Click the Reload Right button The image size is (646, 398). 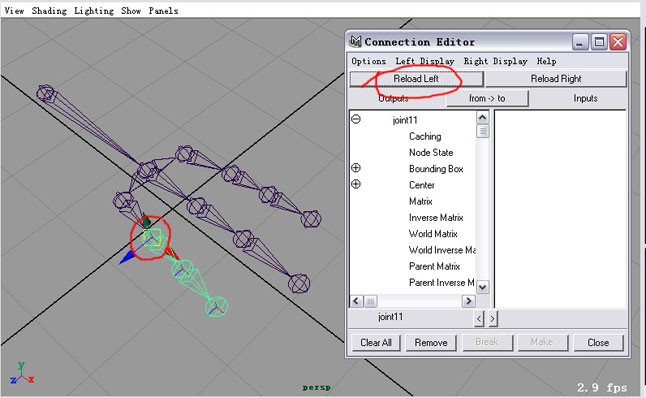point(556,79)
